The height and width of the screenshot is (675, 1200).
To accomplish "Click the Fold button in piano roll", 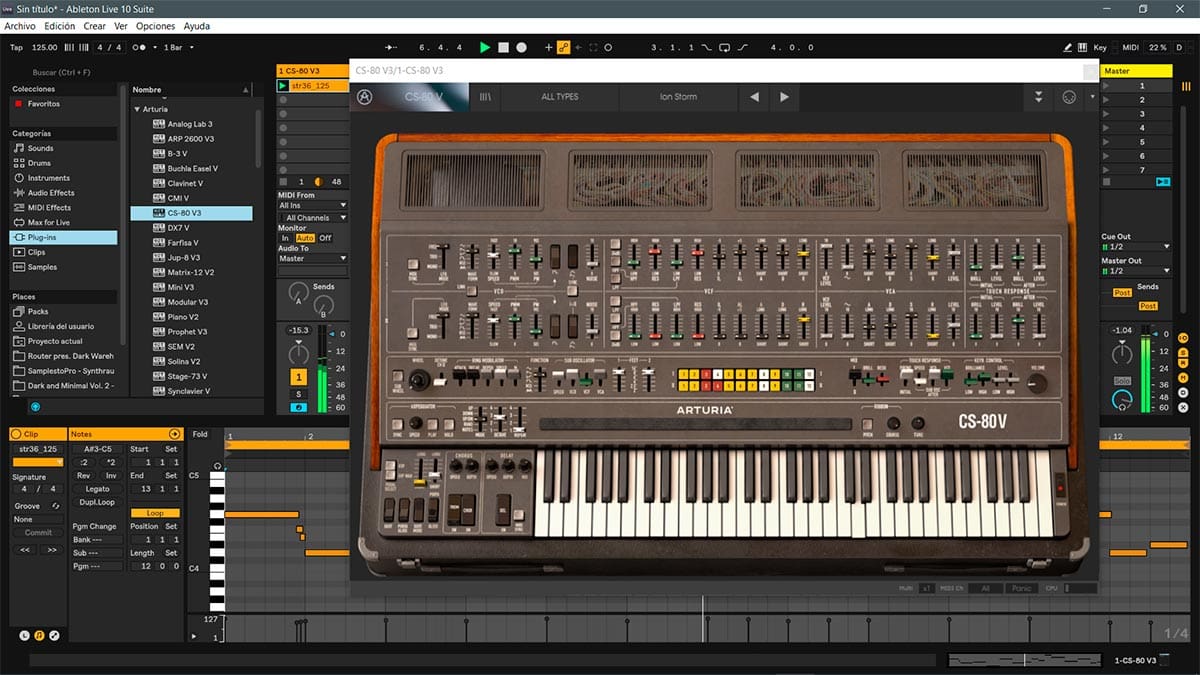I will point(201,434).
